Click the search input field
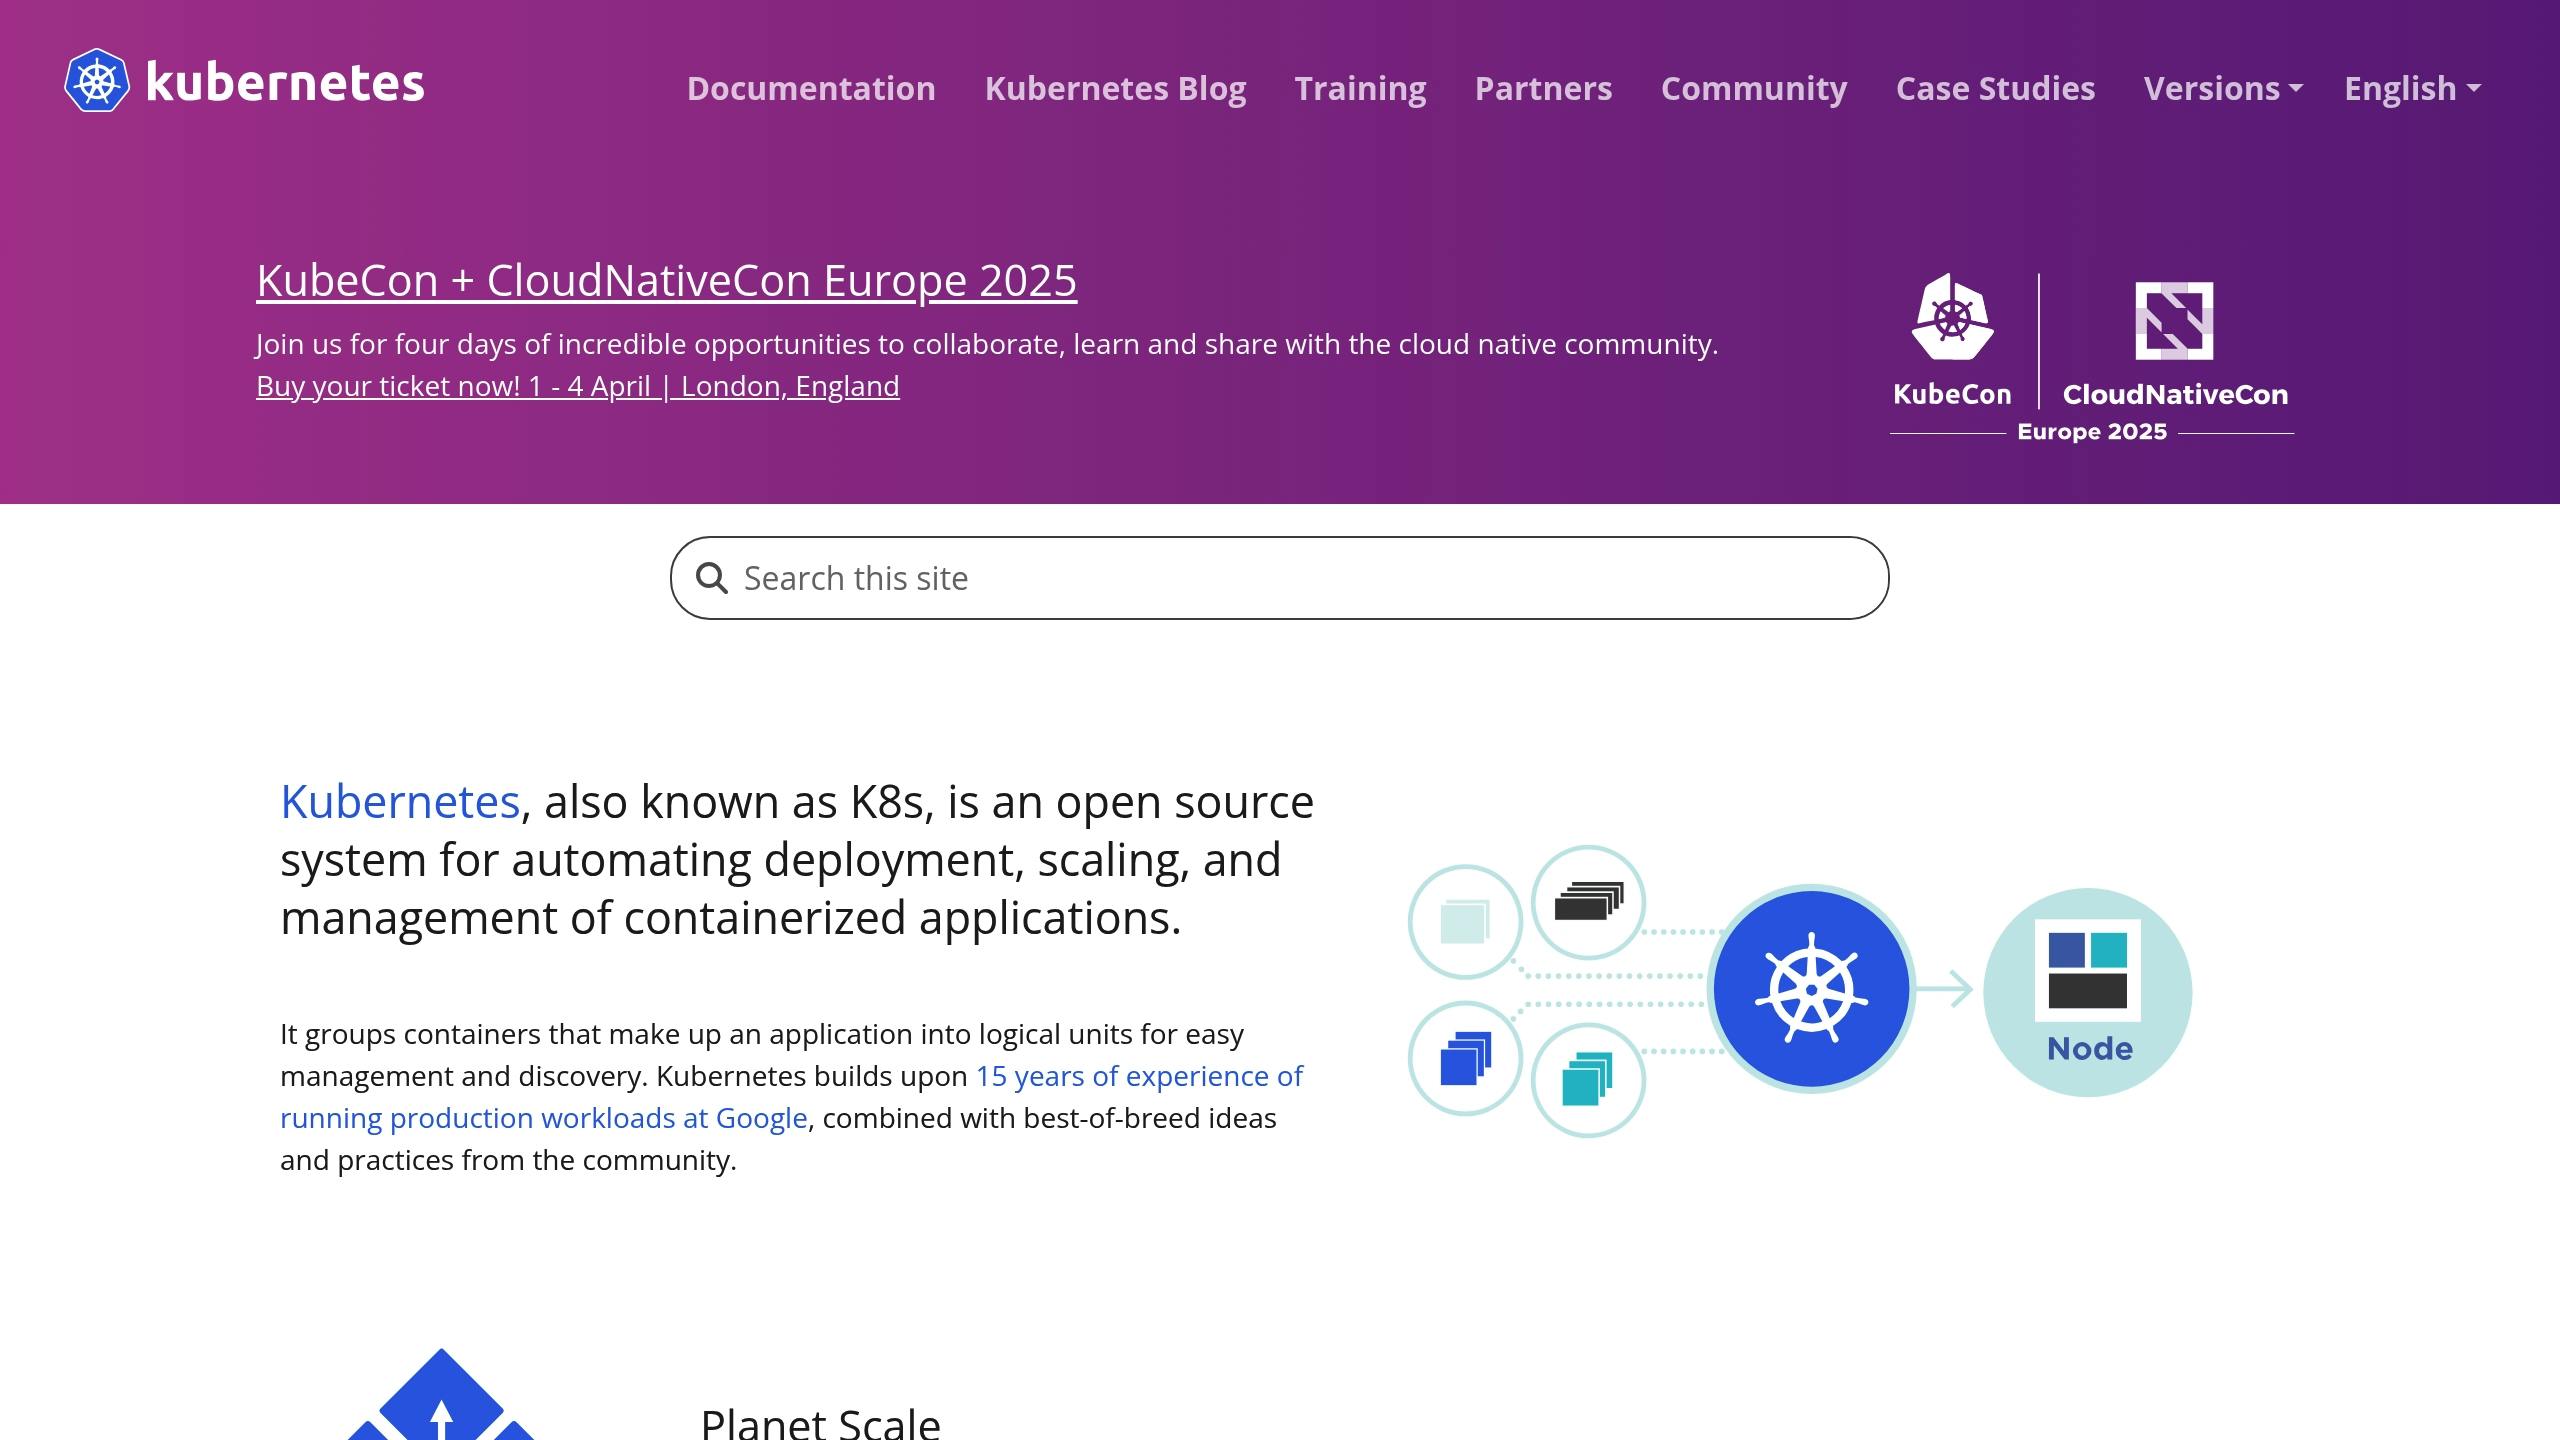The height and width of the screenshot is (1440, 2560). [x=1280, y=577]
